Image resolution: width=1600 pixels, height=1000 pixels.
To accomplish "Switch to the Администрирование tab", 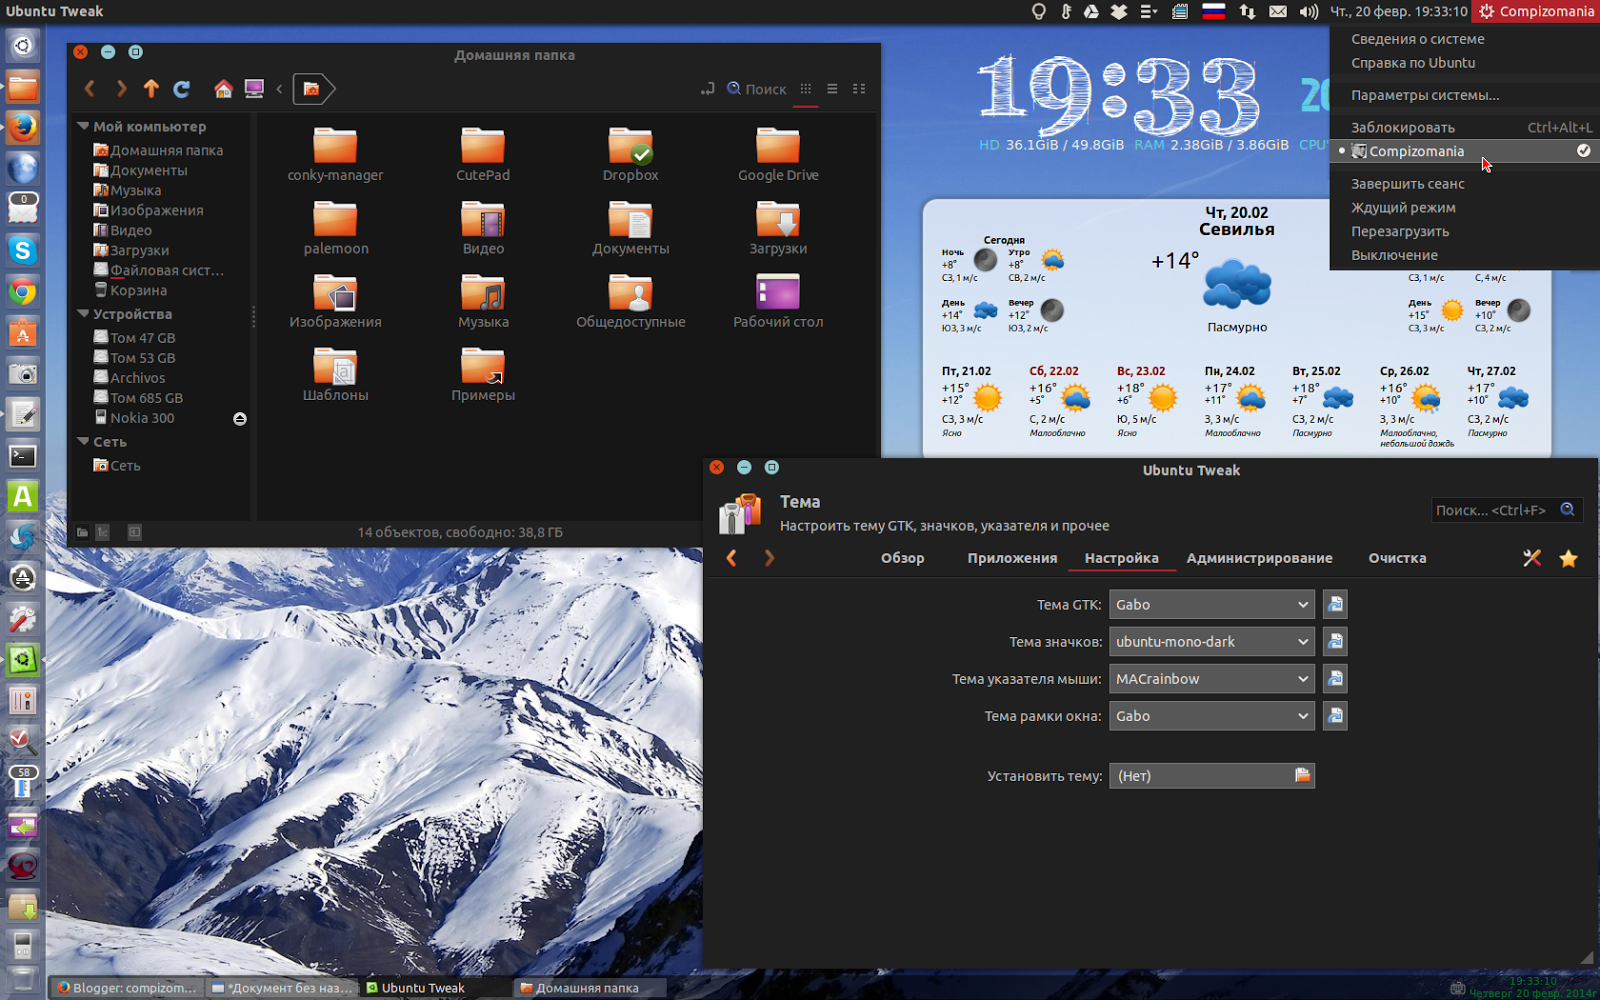I will point(1259,558).
